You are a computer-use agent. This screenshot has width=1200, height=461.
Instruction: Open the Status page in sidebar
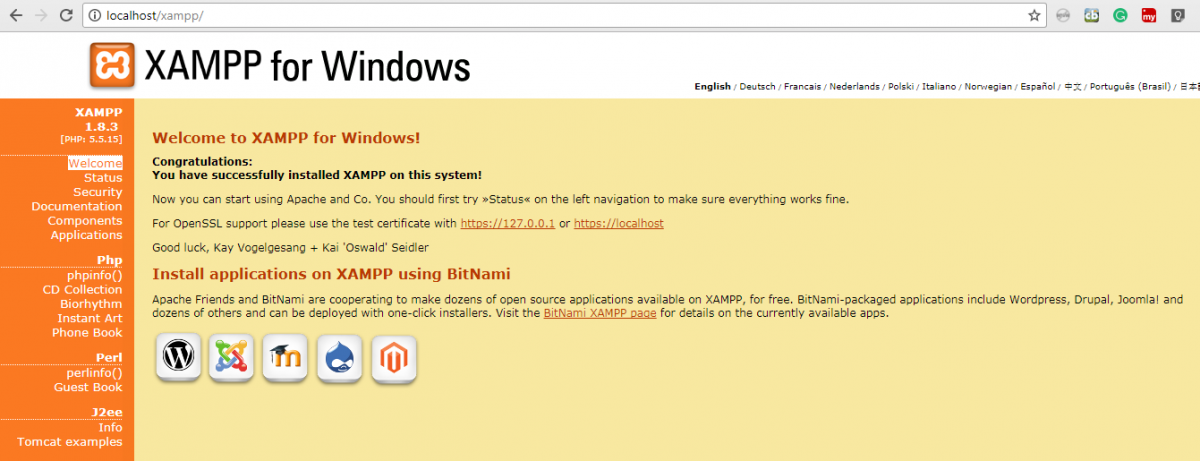tap(103, 178)
